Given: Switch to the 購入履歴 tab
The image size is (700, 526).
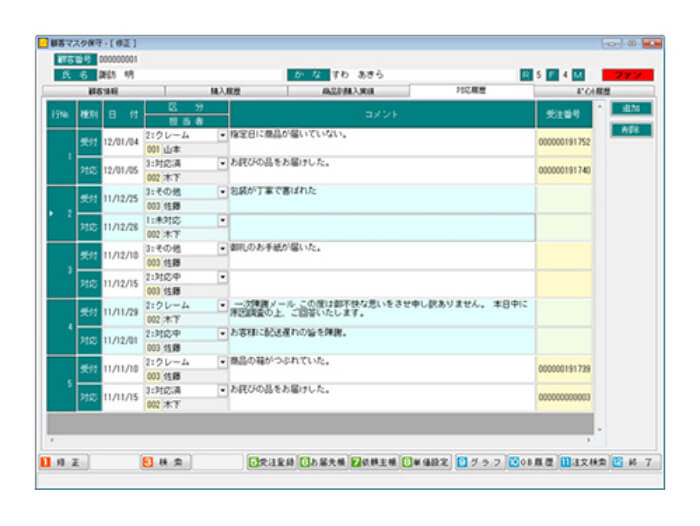Looking at the screenshot, I should (x=225, y=90).
